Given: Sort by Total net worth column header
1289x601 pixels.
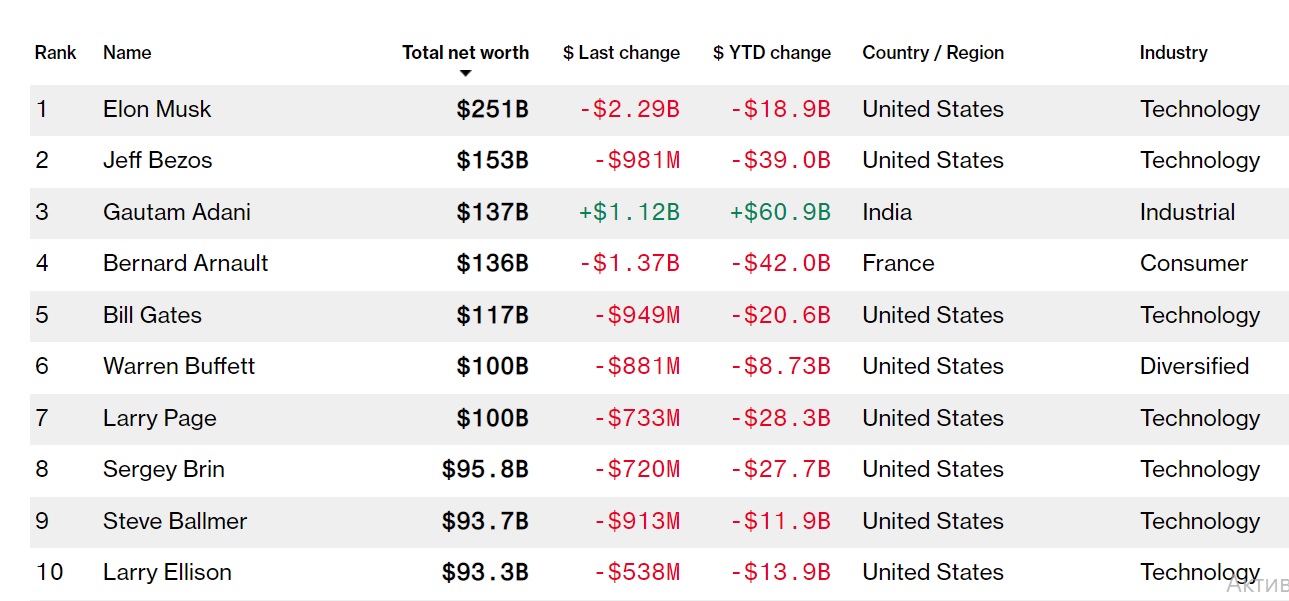Looking at the screenshot, I should (x=465, y=53).
